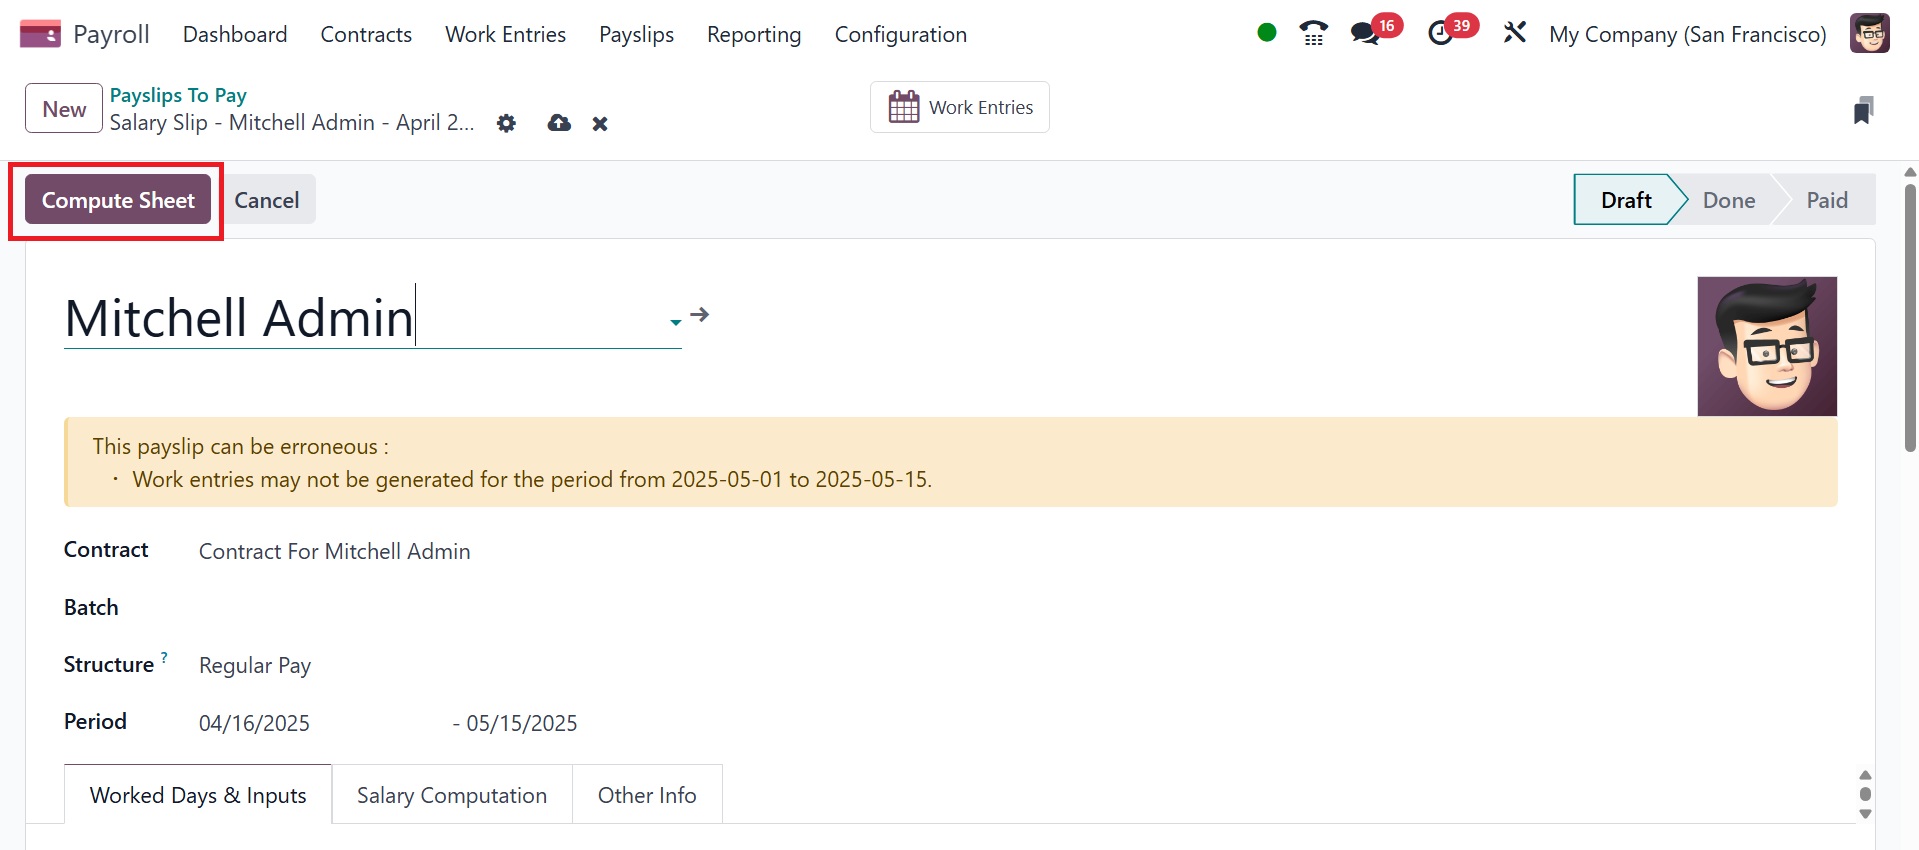Open the employee internal link arrow

pyautogui.click(x=700, y=315)
